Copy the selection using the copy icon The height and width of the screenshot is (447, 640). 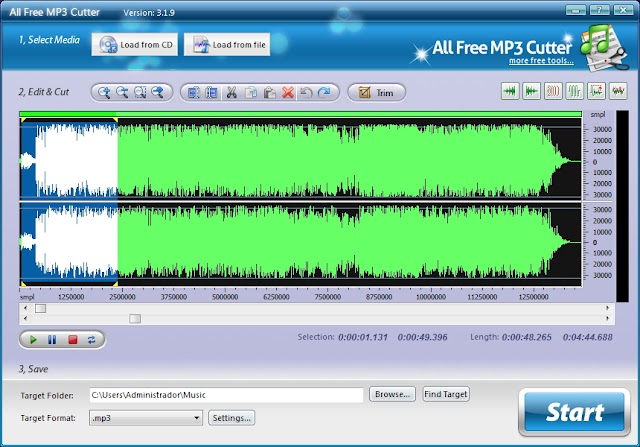251,93
